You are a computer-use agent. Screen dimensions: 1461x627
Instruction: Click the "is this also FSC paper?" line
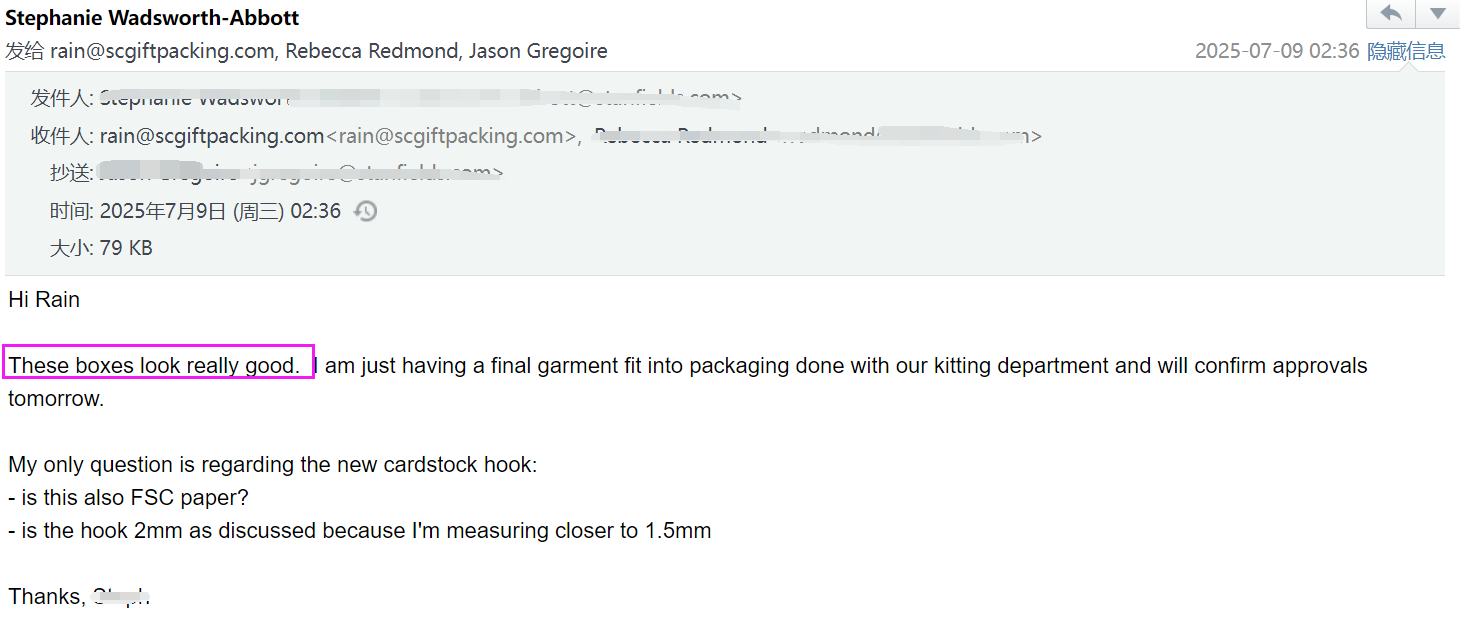(128, 497)
